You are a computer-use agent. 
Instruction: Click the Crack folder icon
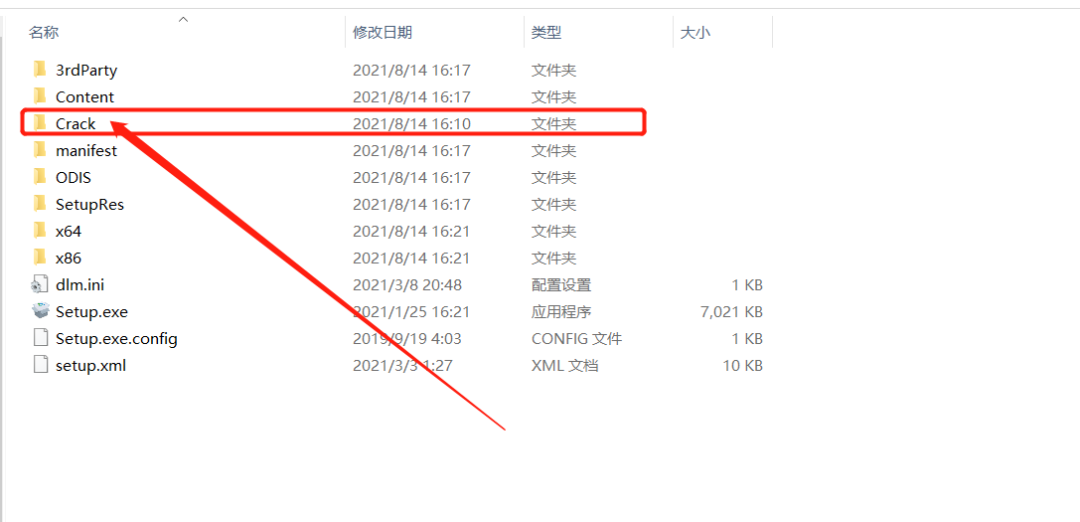[x=39, y=123]
